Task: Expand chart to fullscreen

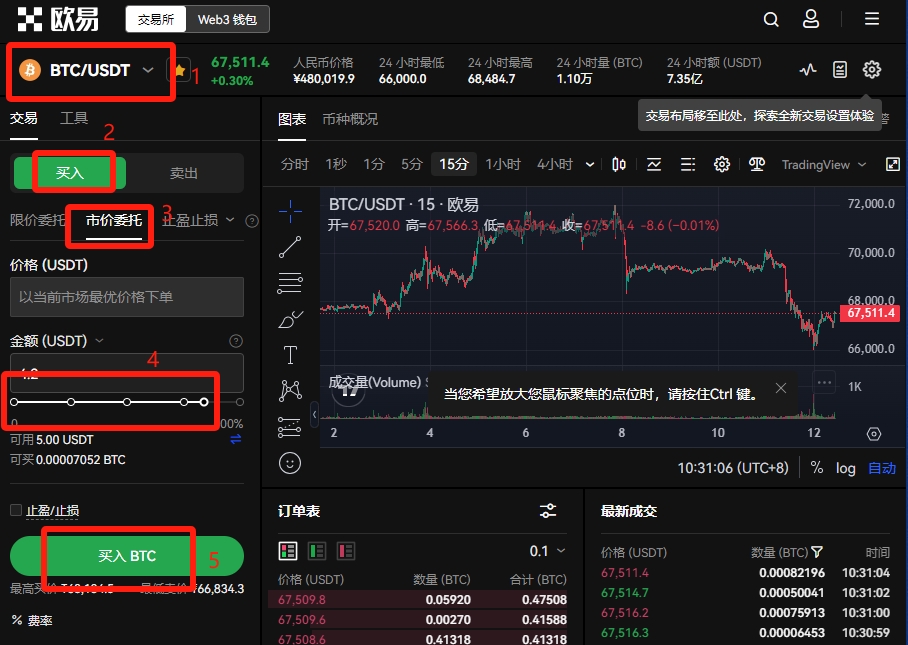Action: point(892,164)
